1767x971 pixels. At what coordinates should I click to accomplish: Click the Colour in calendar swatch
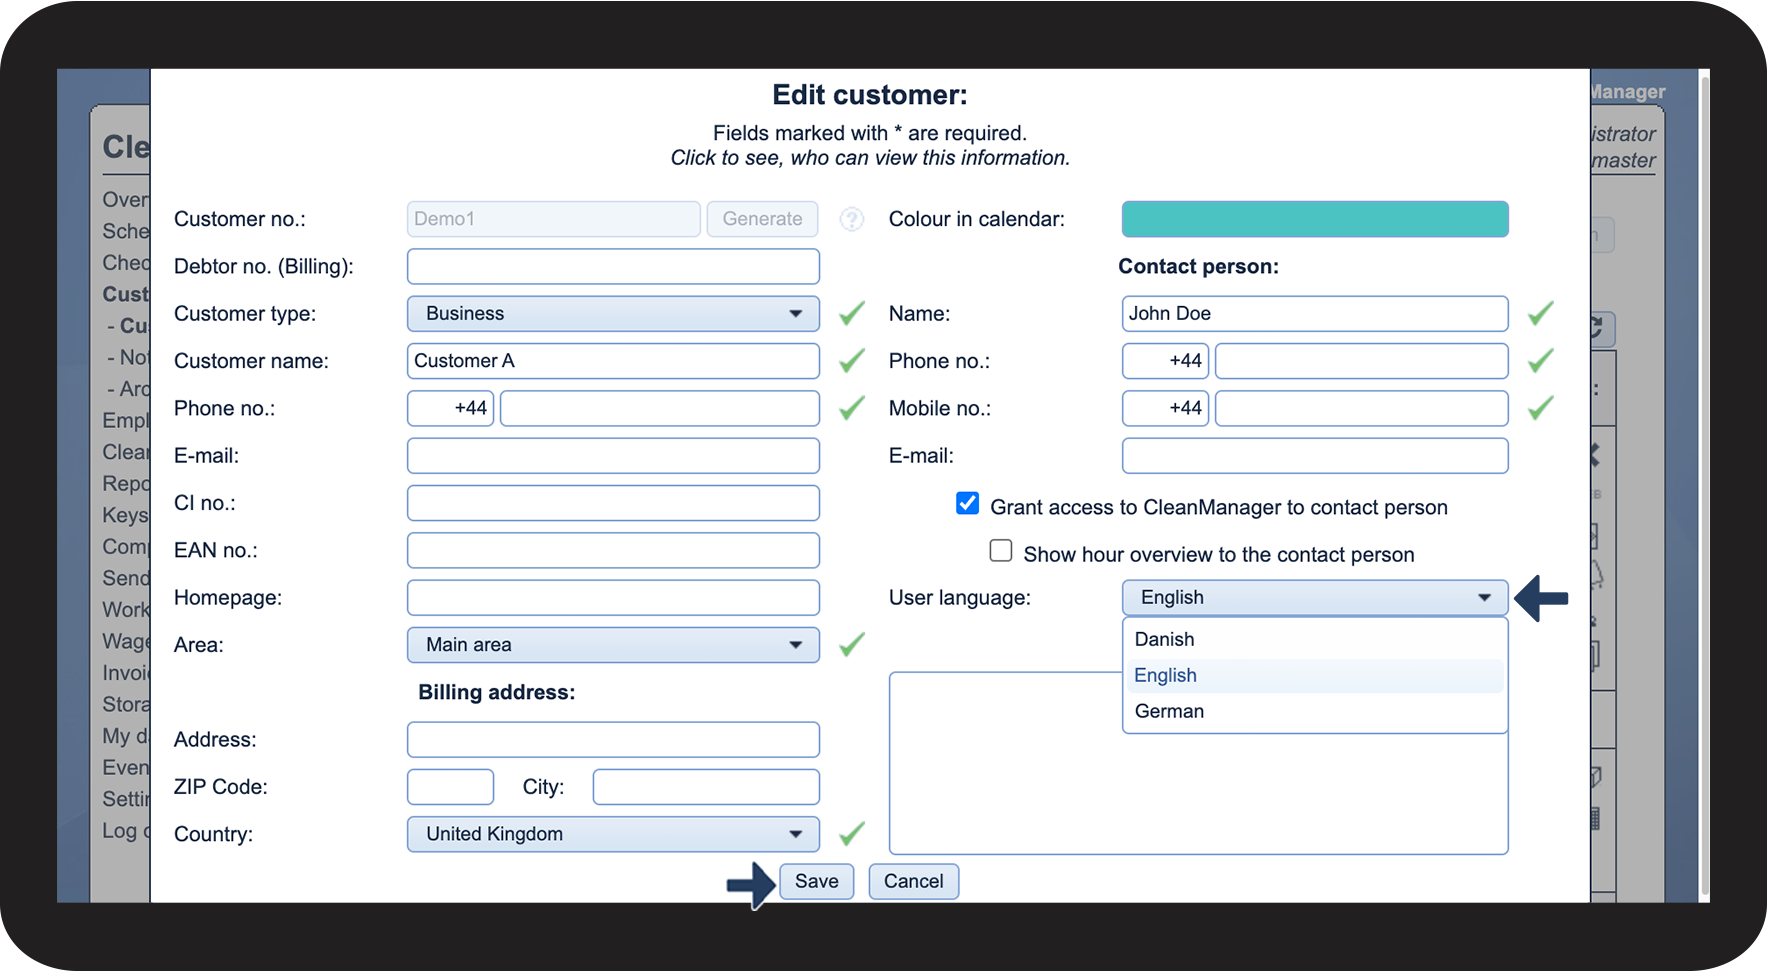click(x=1314, y=220)
